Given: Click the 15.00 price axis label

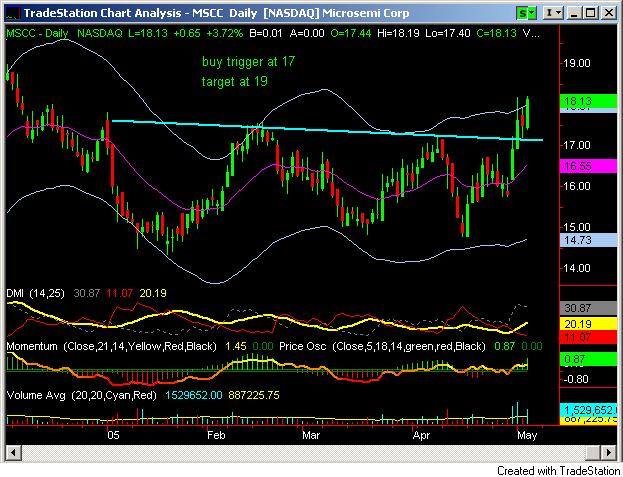Looking at the screenshot, I should pyautogui.click(x=577, y=227).
